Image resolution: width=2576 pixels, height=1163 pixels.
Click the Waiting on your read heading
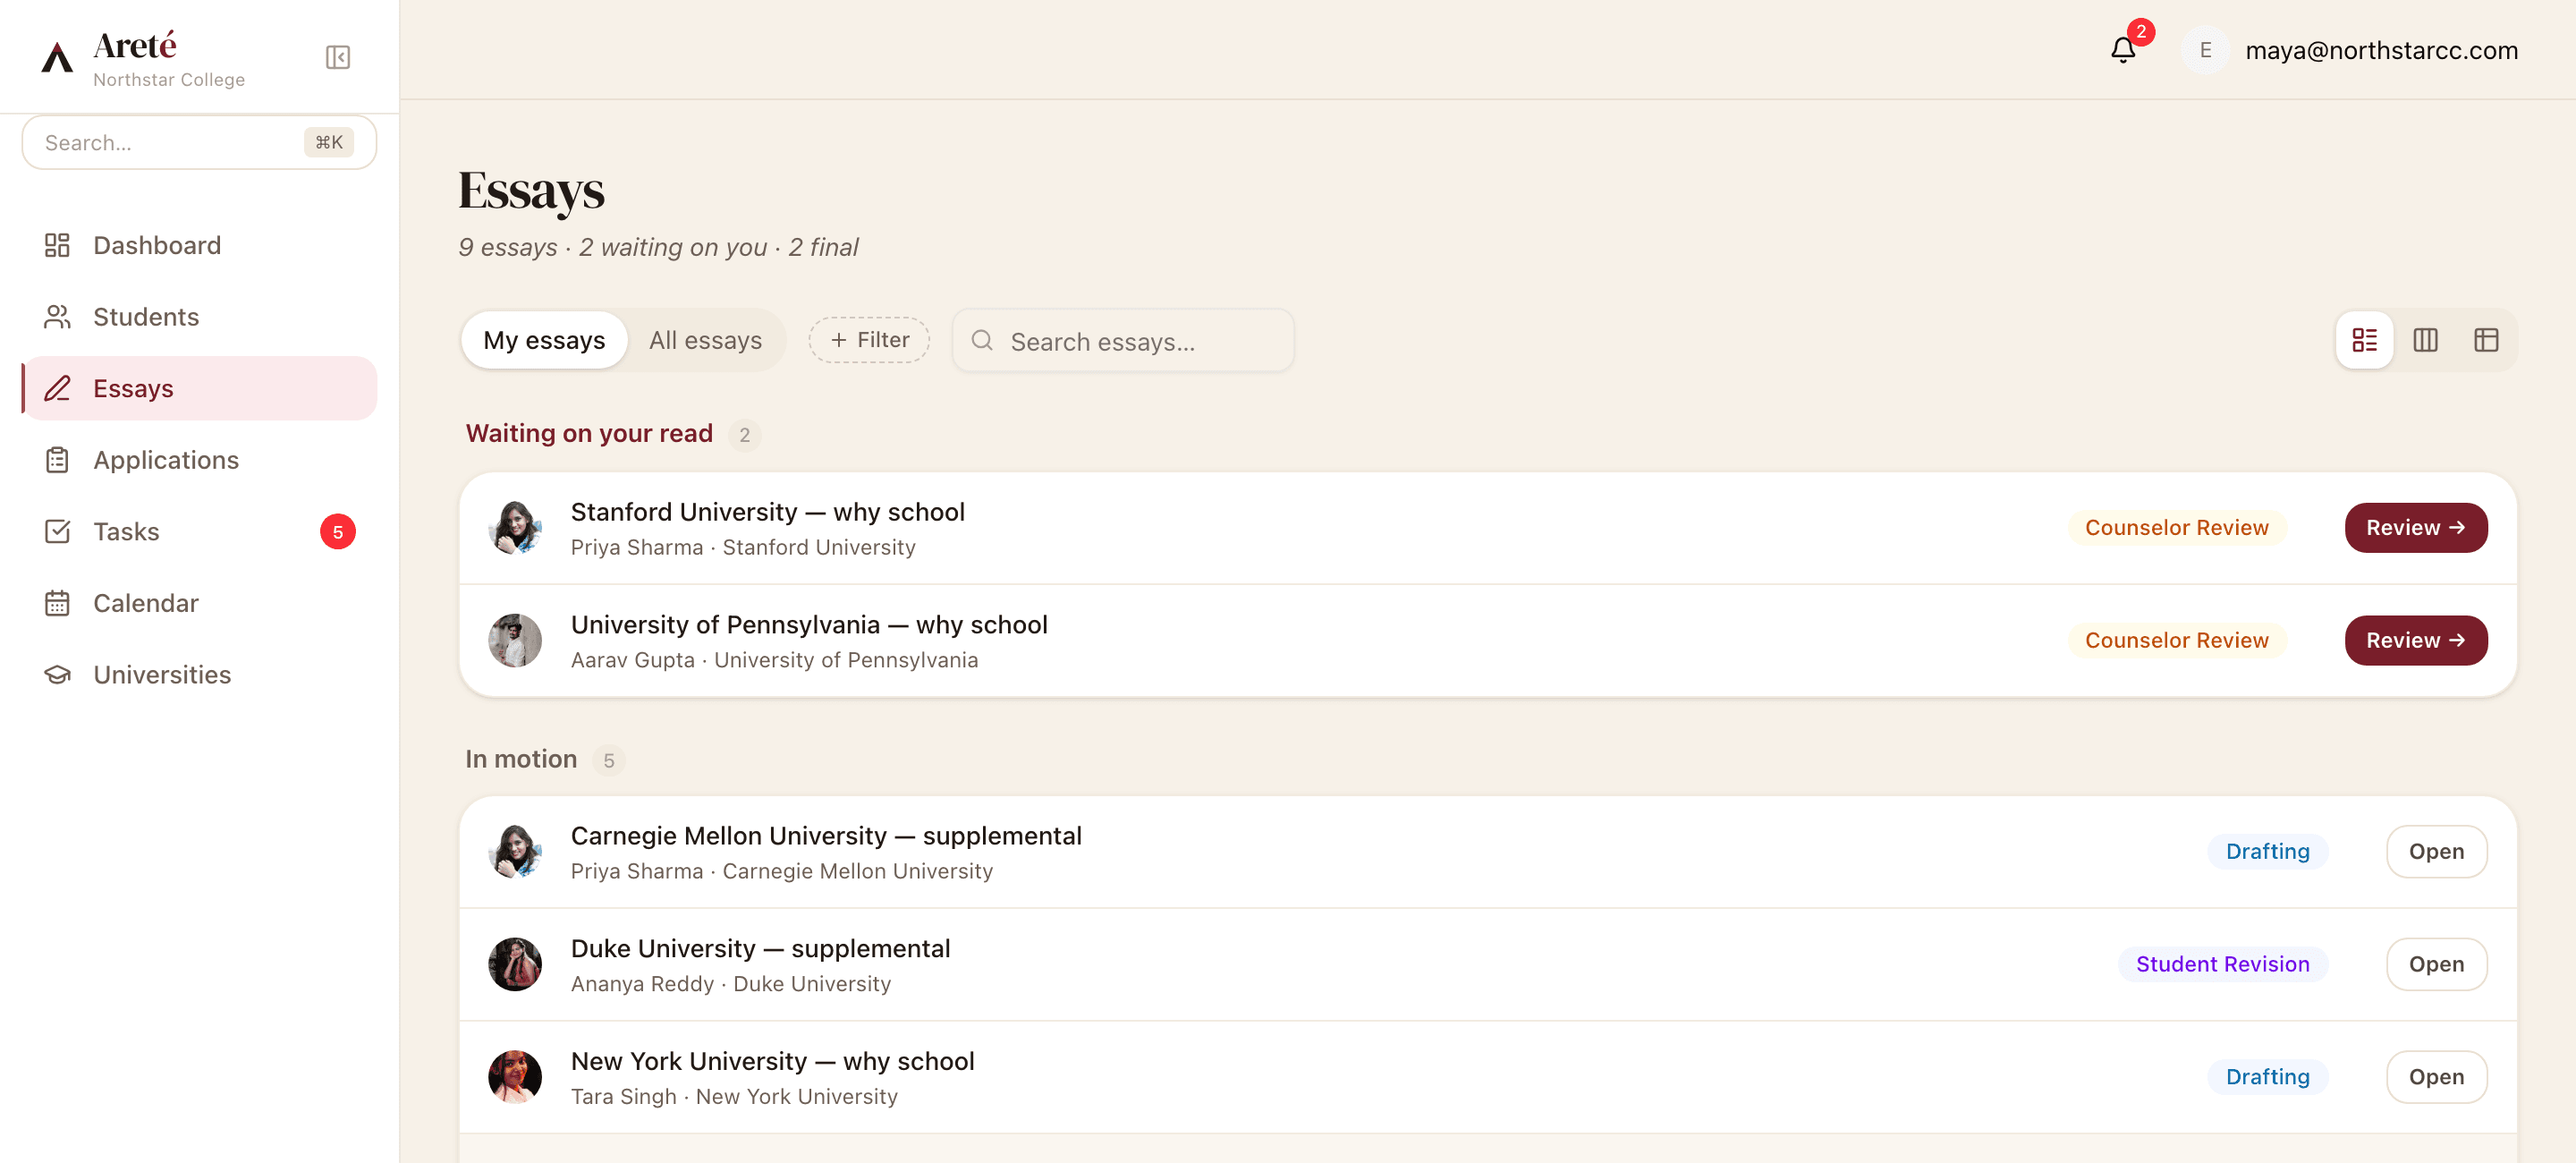pyautogui.click(x=589, y=433)
